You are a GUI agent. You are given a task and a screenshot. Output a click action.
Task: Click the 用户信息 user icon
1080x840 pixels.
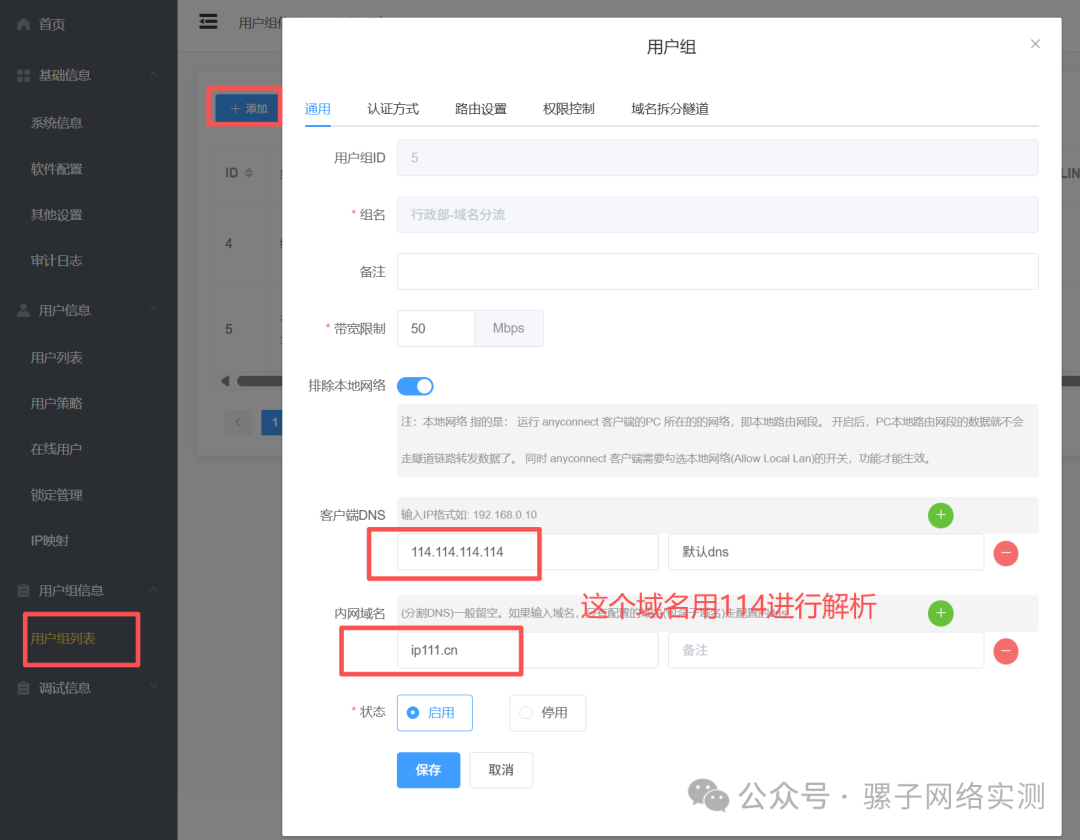[x=22, y=310]
